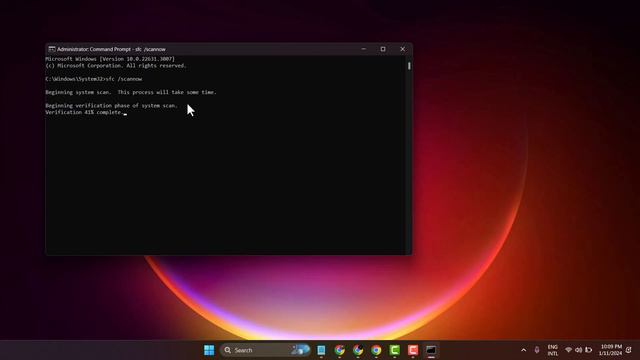Show hidden system tray icons
The width and height of the screenshot is (640, 360).
[x=524, y=350]
